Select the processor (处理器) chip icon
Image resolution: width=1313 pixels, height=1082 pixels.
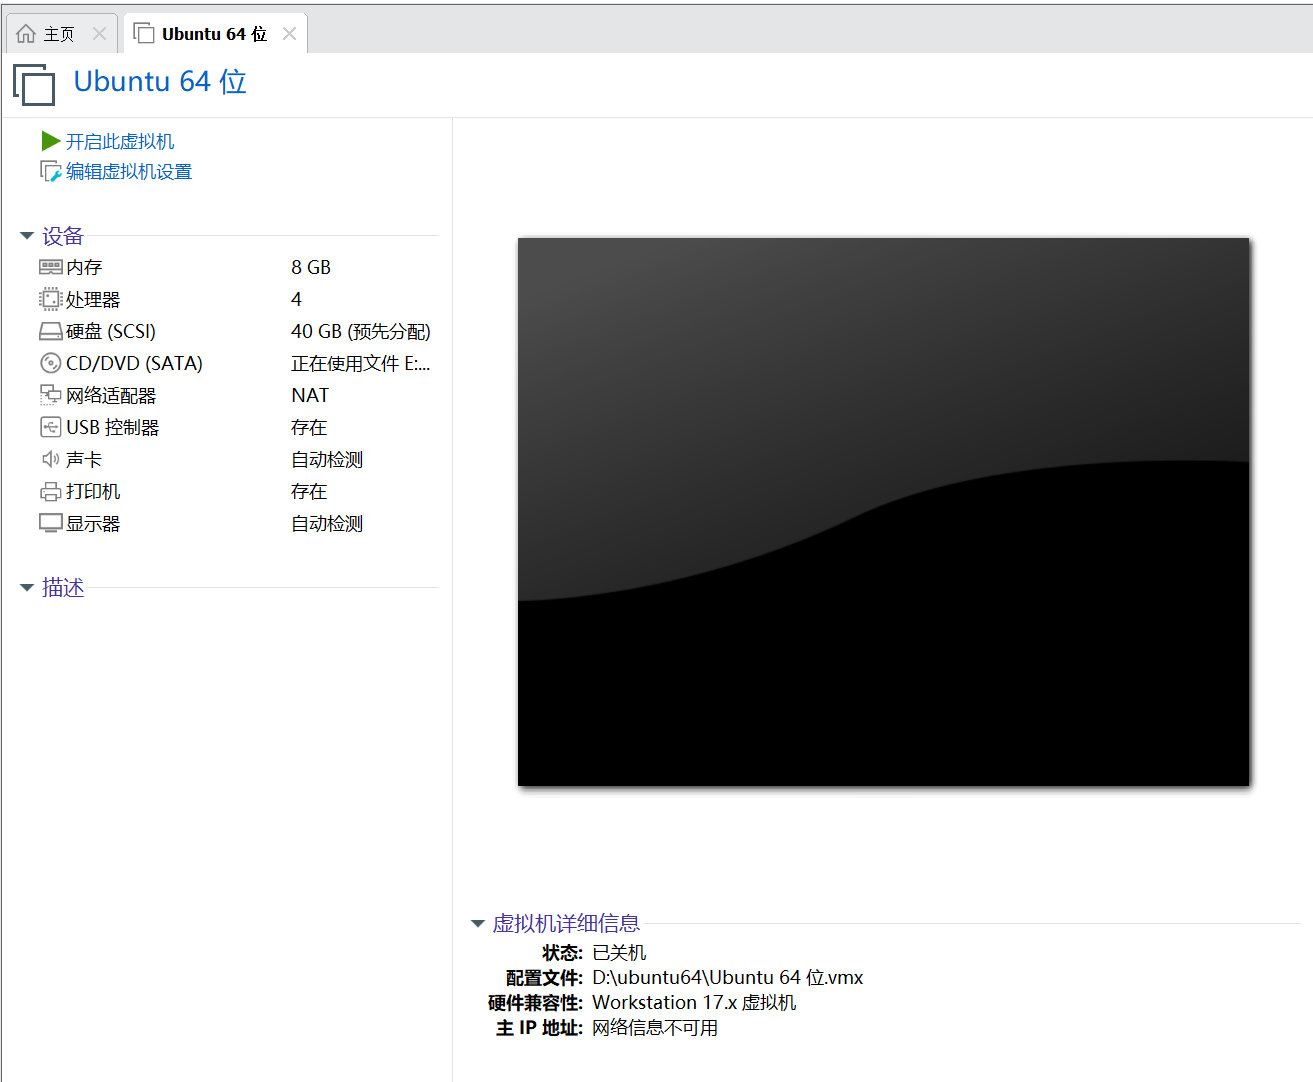point(51,299)
